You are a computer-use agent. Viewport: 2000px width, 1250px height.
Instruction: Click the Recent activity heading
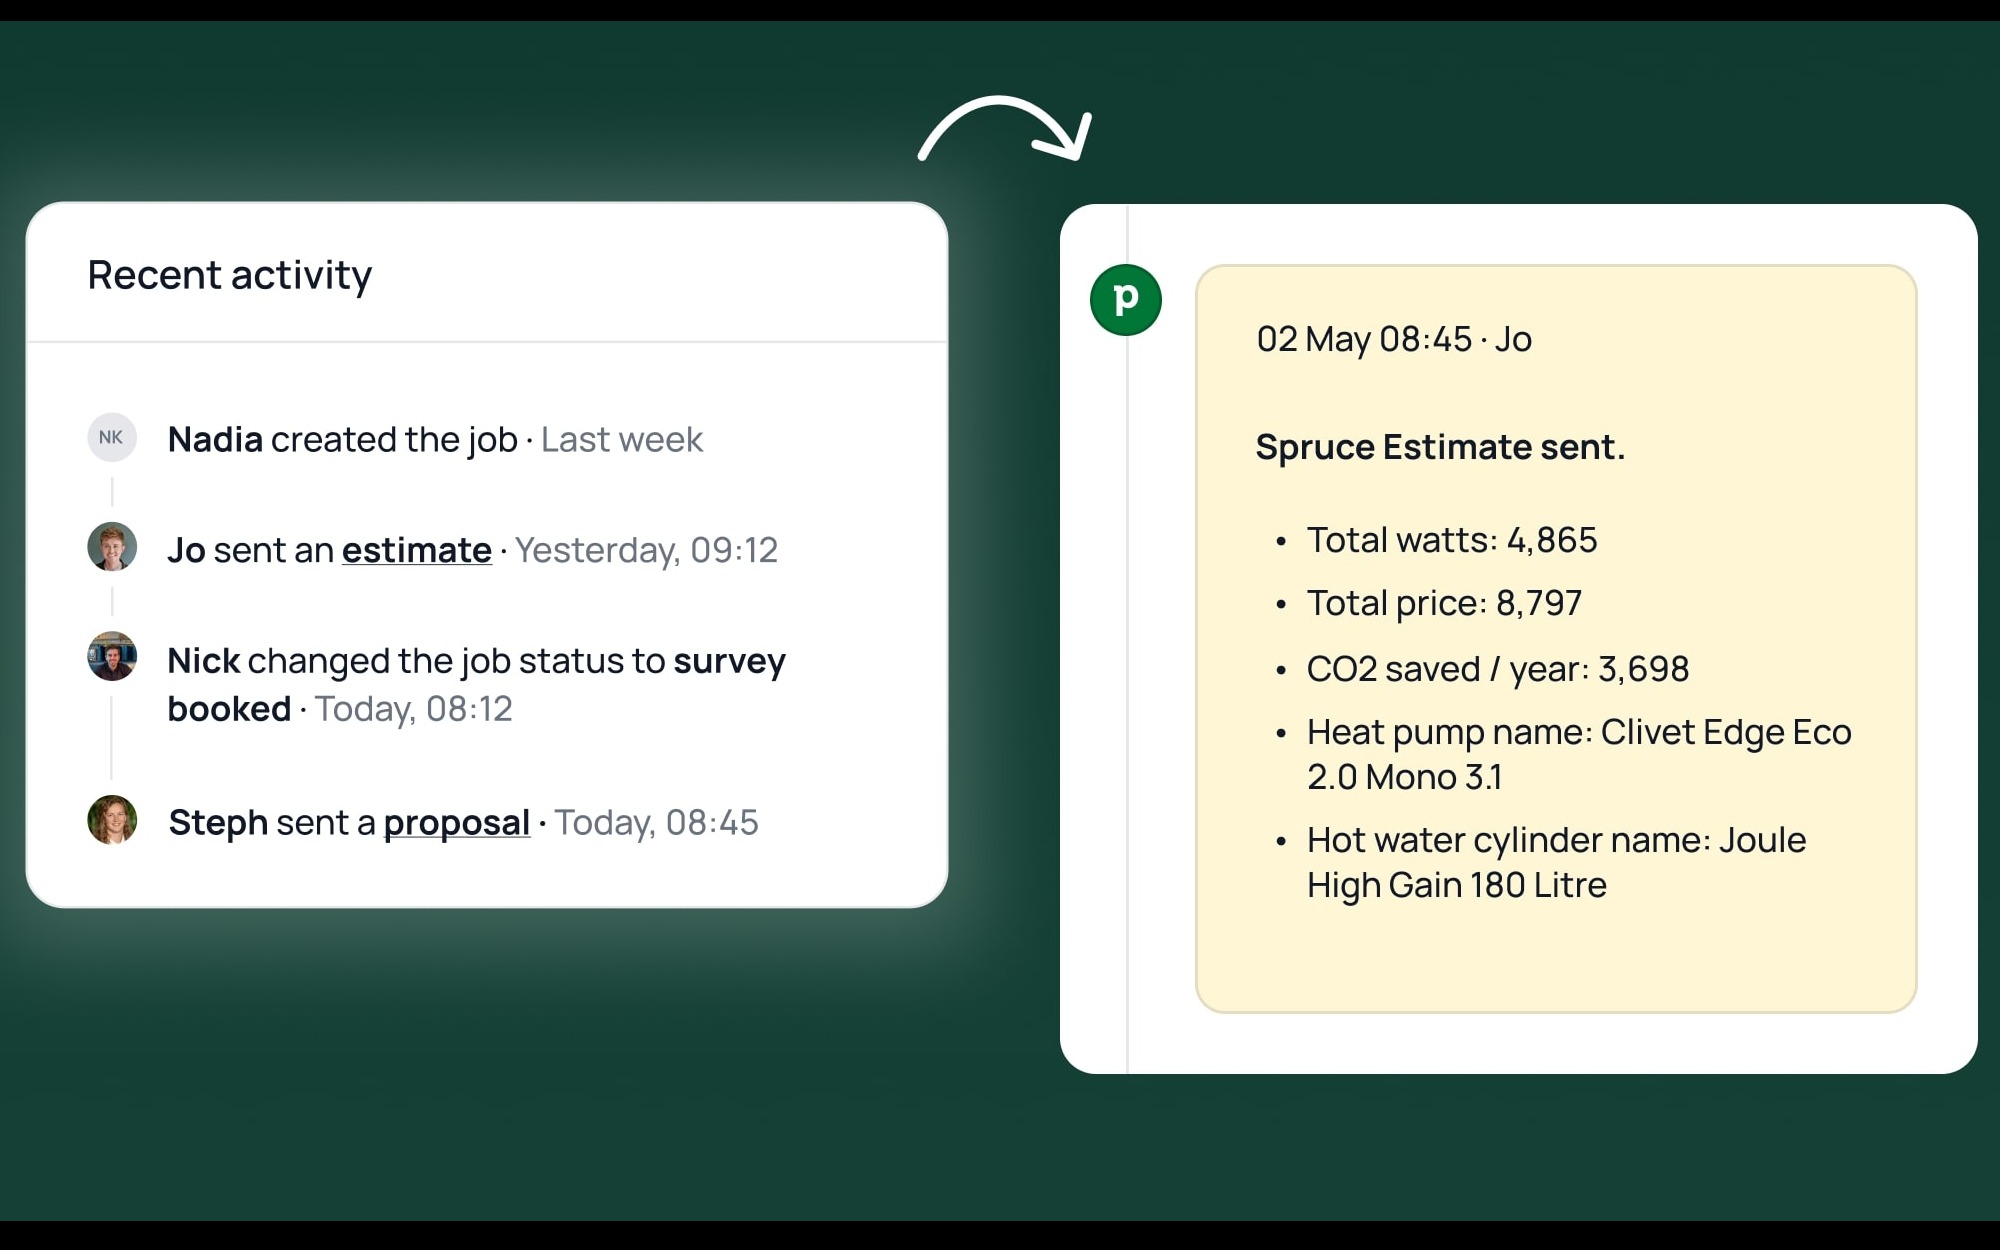pos(230,275)
